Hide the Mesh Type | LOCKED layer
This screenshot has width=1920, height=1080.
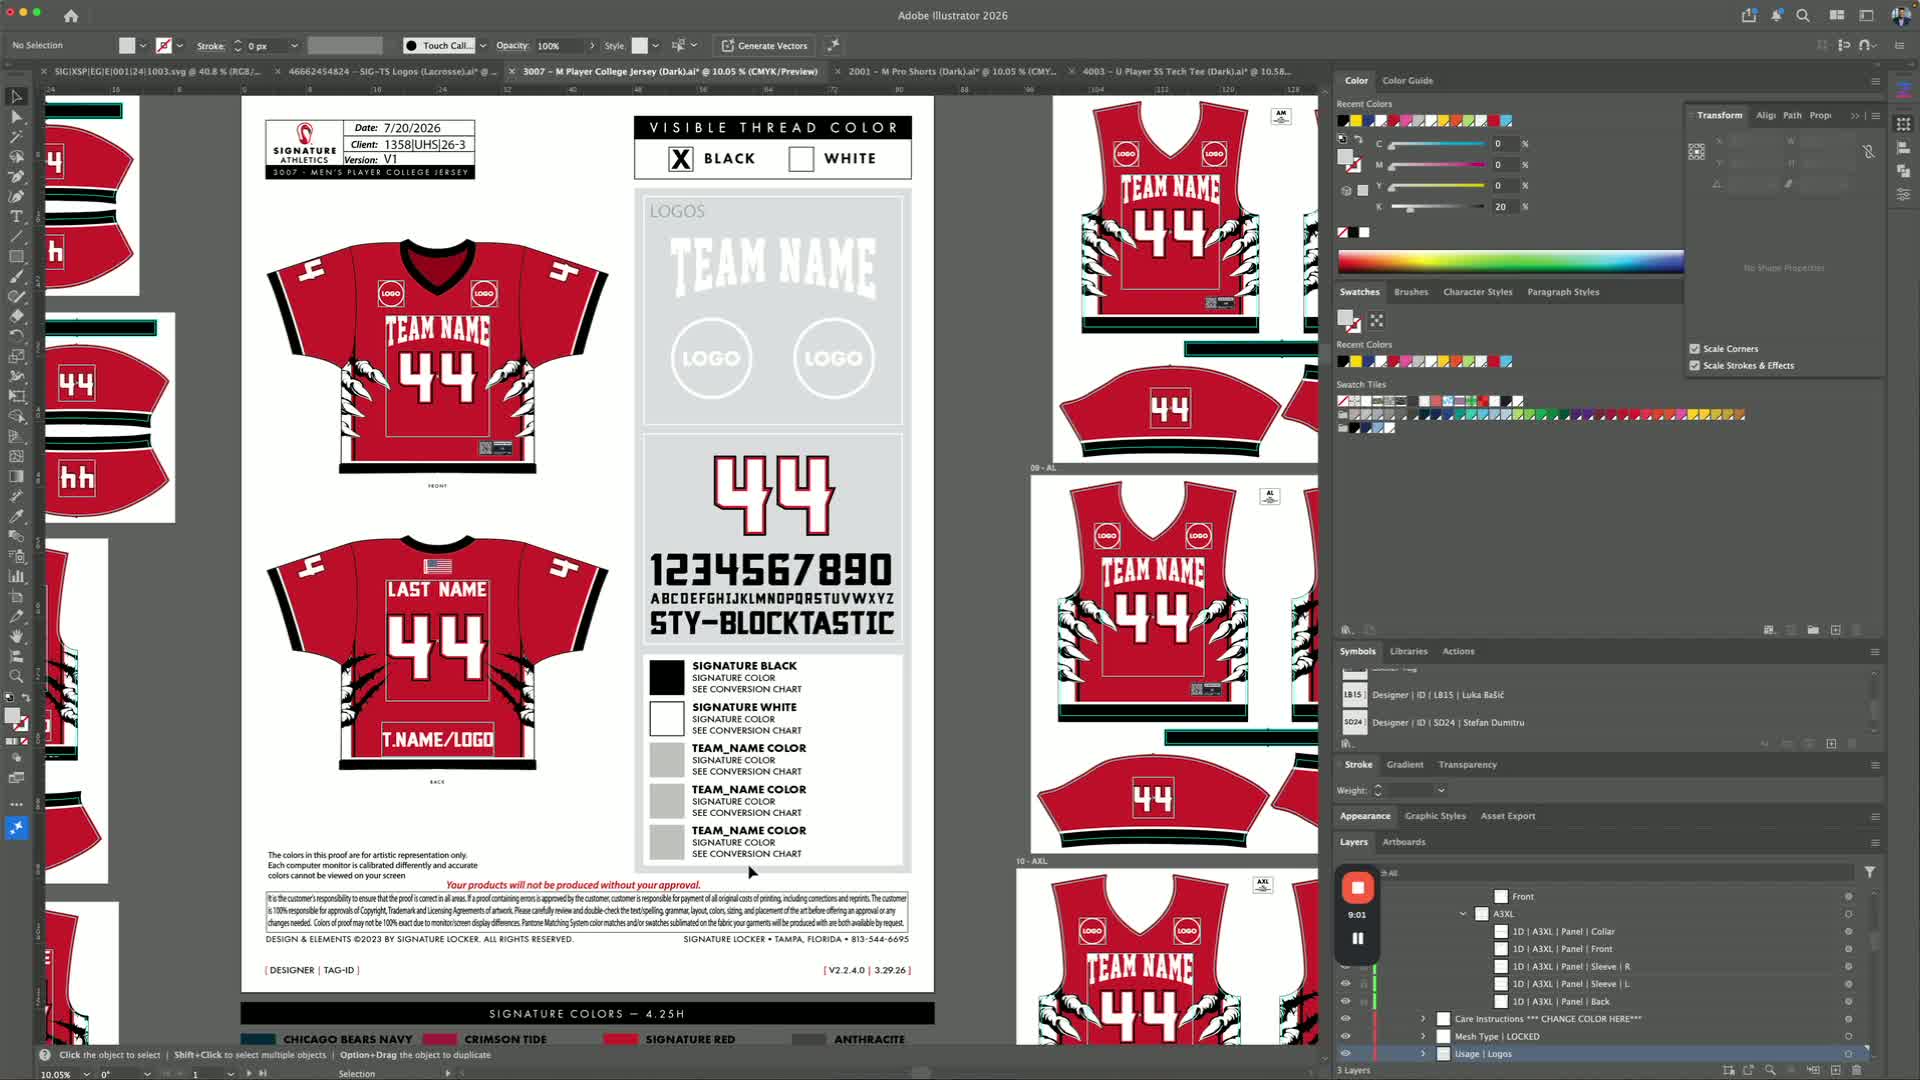coord(1345,1037)
